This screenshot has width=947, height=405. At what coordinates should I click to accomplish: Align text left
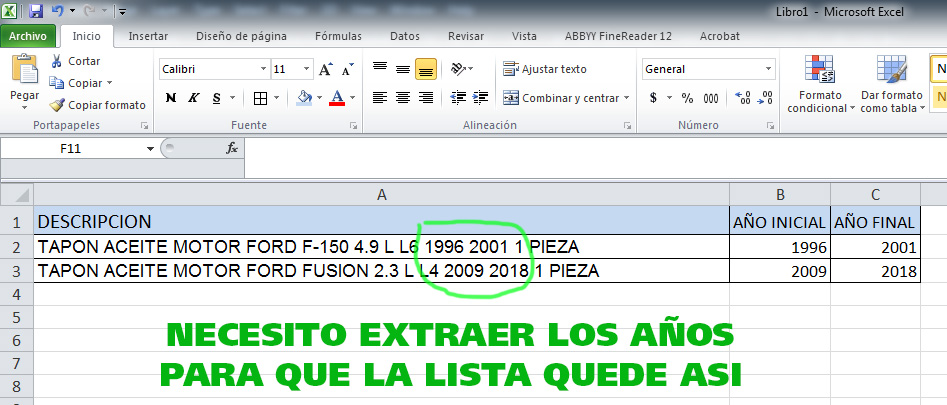[380, 98]
